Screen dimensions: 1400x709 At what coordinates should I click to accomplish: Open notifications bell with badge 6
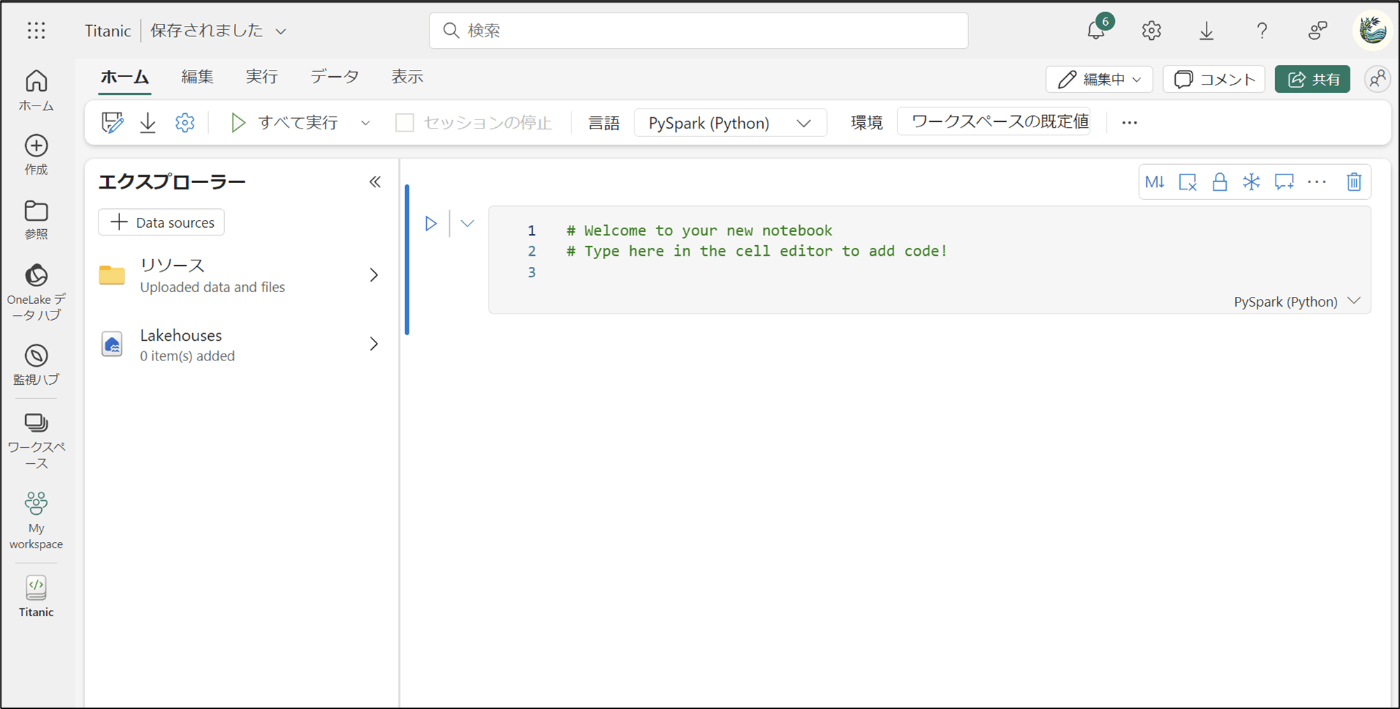click(1097, 30)
